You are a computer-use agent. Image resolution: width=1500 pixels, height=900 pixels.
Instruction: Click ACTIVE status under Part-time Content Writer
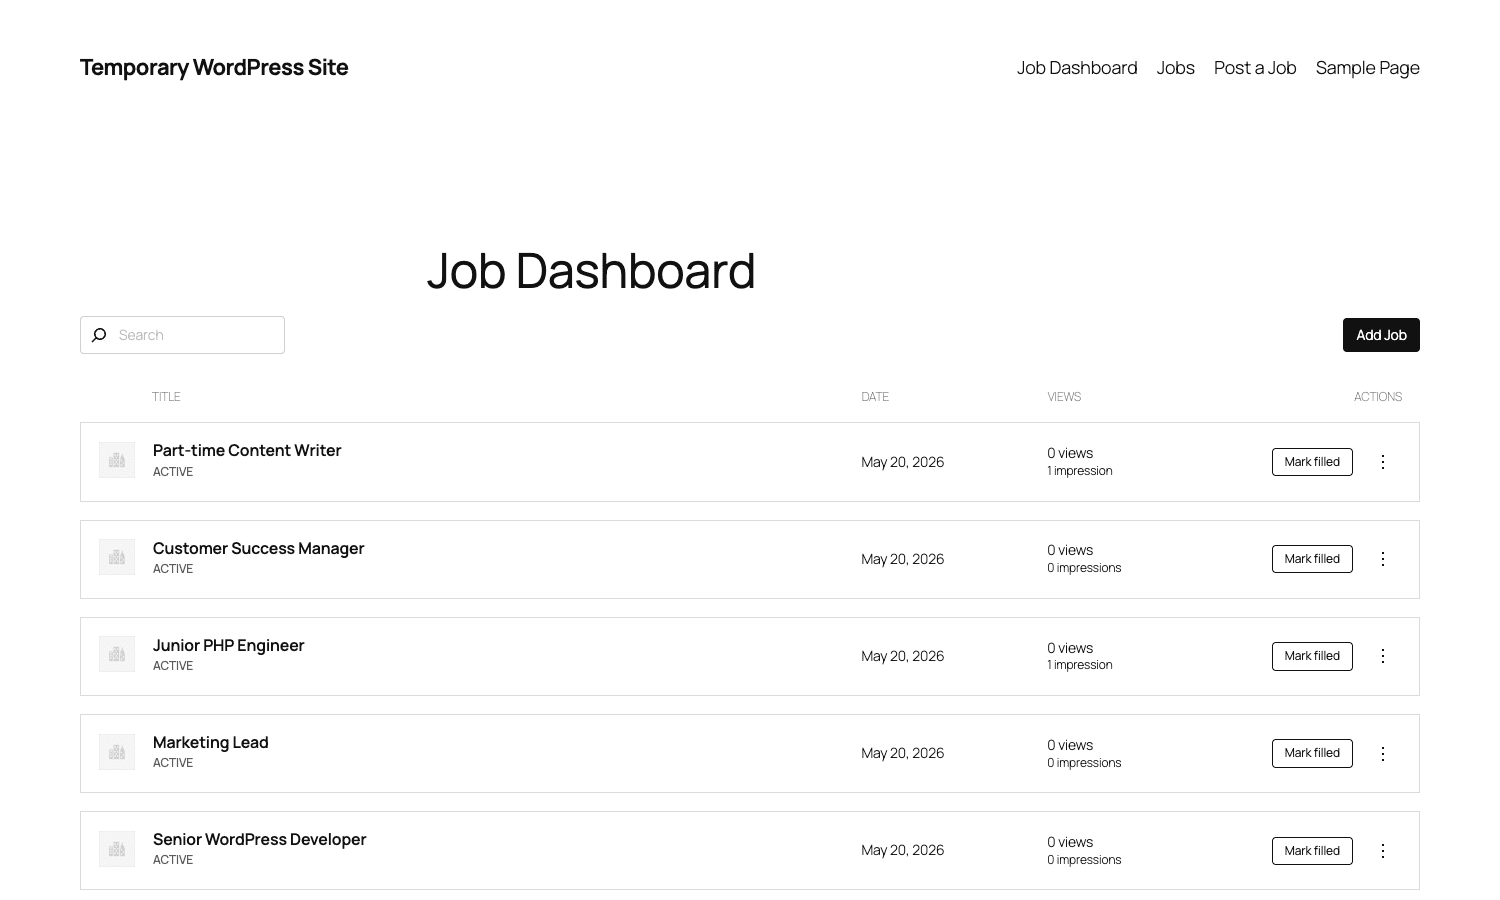pyautogui.click(x=173, y=472)
